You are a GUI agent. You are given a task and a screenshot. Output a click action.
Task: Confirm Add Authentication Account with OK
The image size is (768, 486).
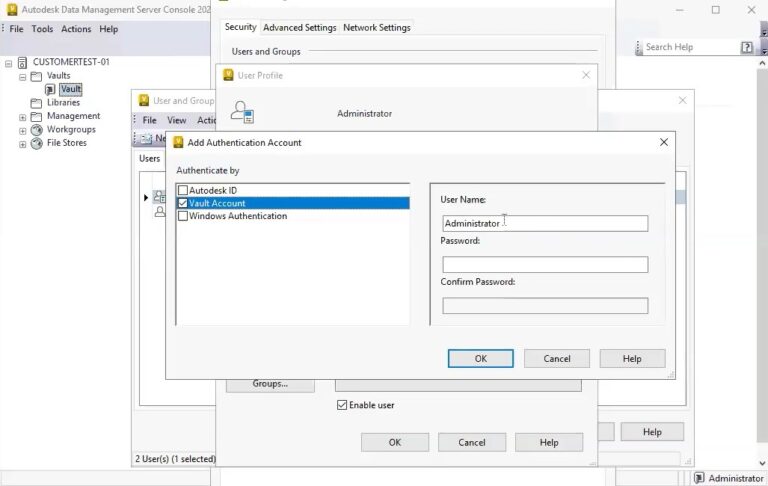(x=480, y=359)
